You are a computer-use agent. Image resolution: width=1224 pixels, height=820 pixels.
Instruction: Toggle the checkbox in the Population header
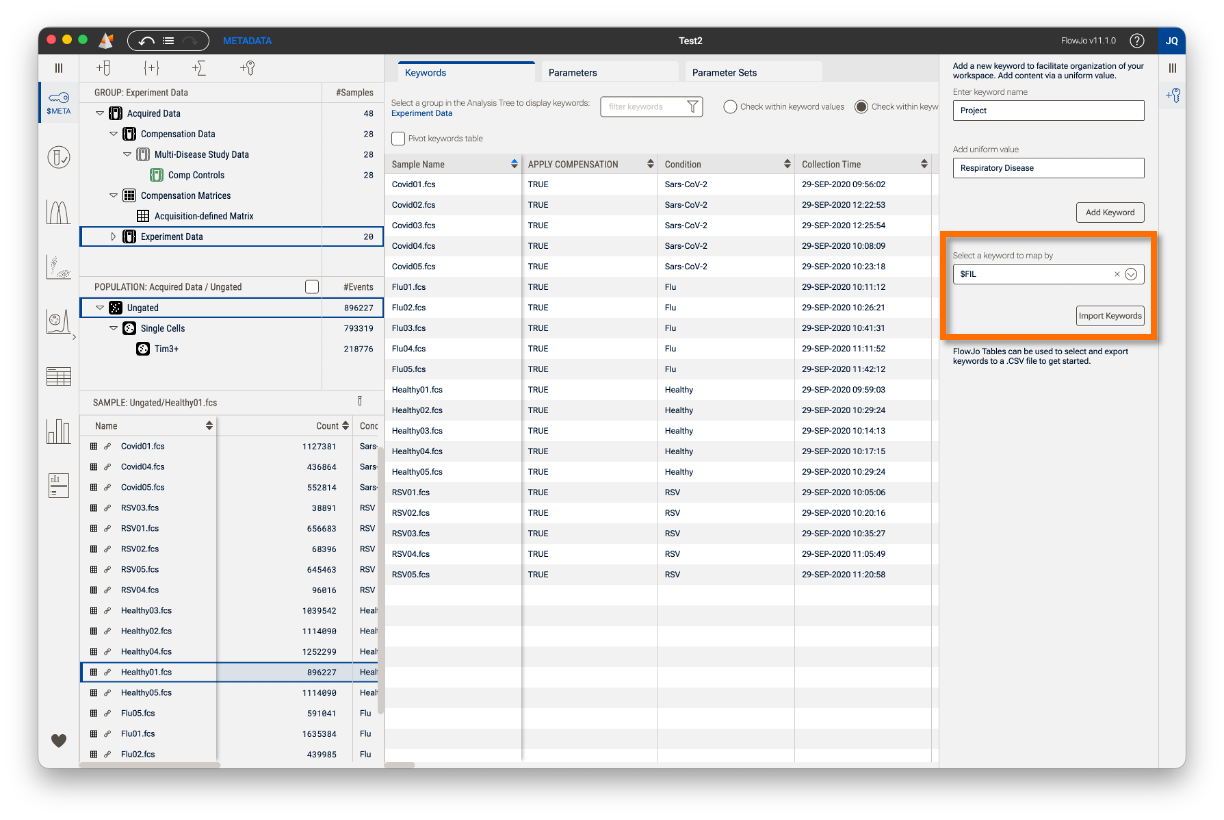point(312,287)
